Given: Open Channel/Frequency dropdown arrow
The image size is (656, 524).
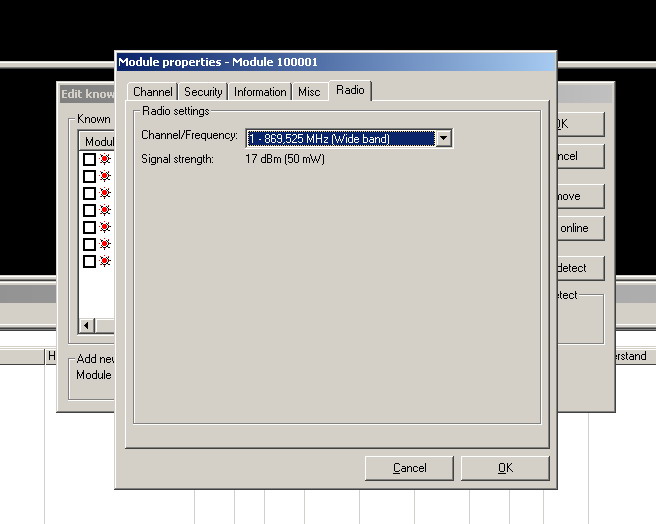Looking at the screenshot, I should pyautogui.click(x=443, y=138).
